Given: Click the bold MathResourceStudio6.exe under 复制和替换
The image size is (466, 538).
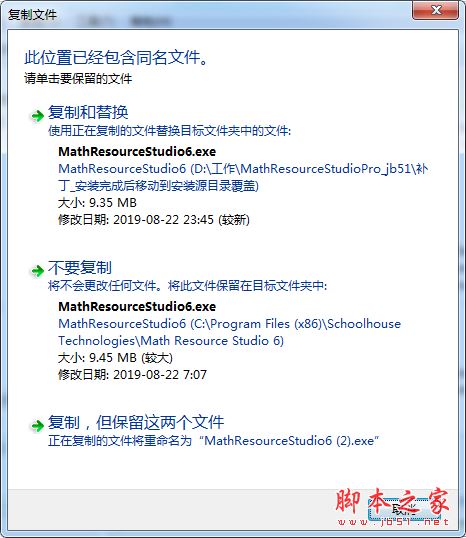Looking at the screenshot, I should (137, 151).
